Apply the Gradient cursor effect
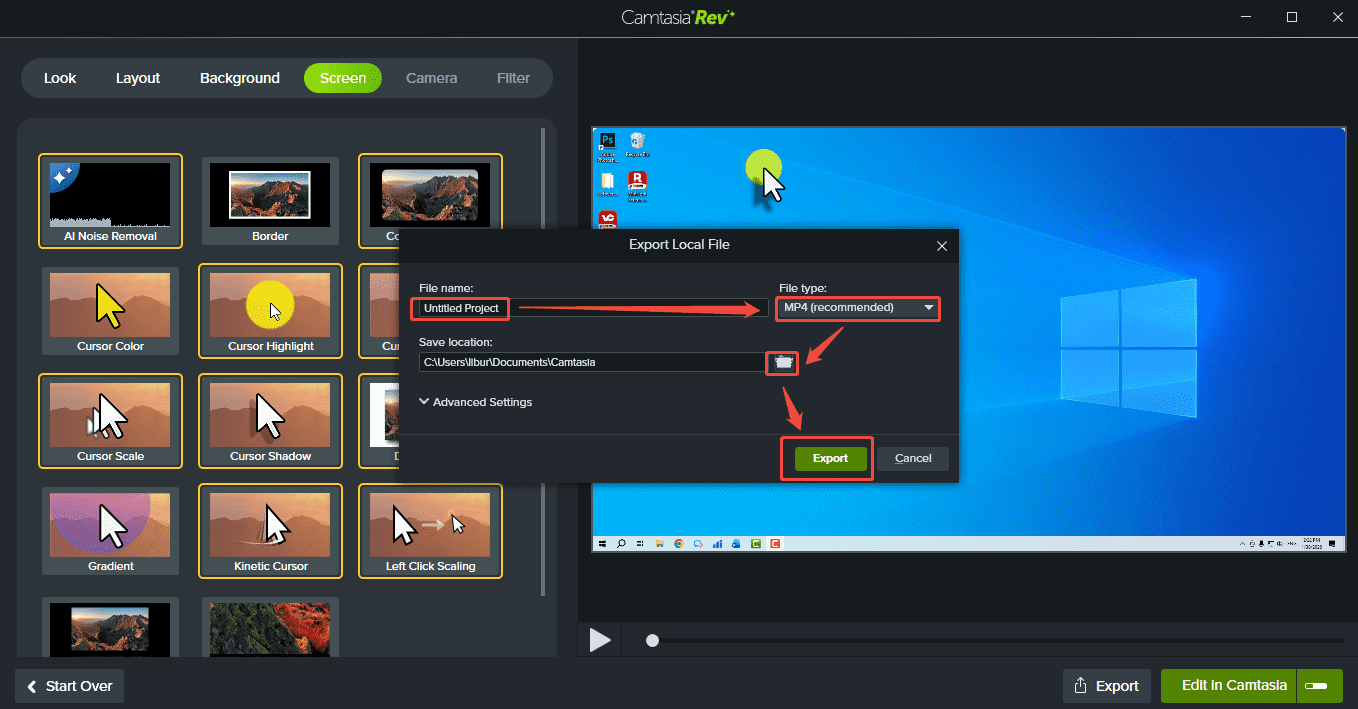1358x709 pixels. (110, 531)
